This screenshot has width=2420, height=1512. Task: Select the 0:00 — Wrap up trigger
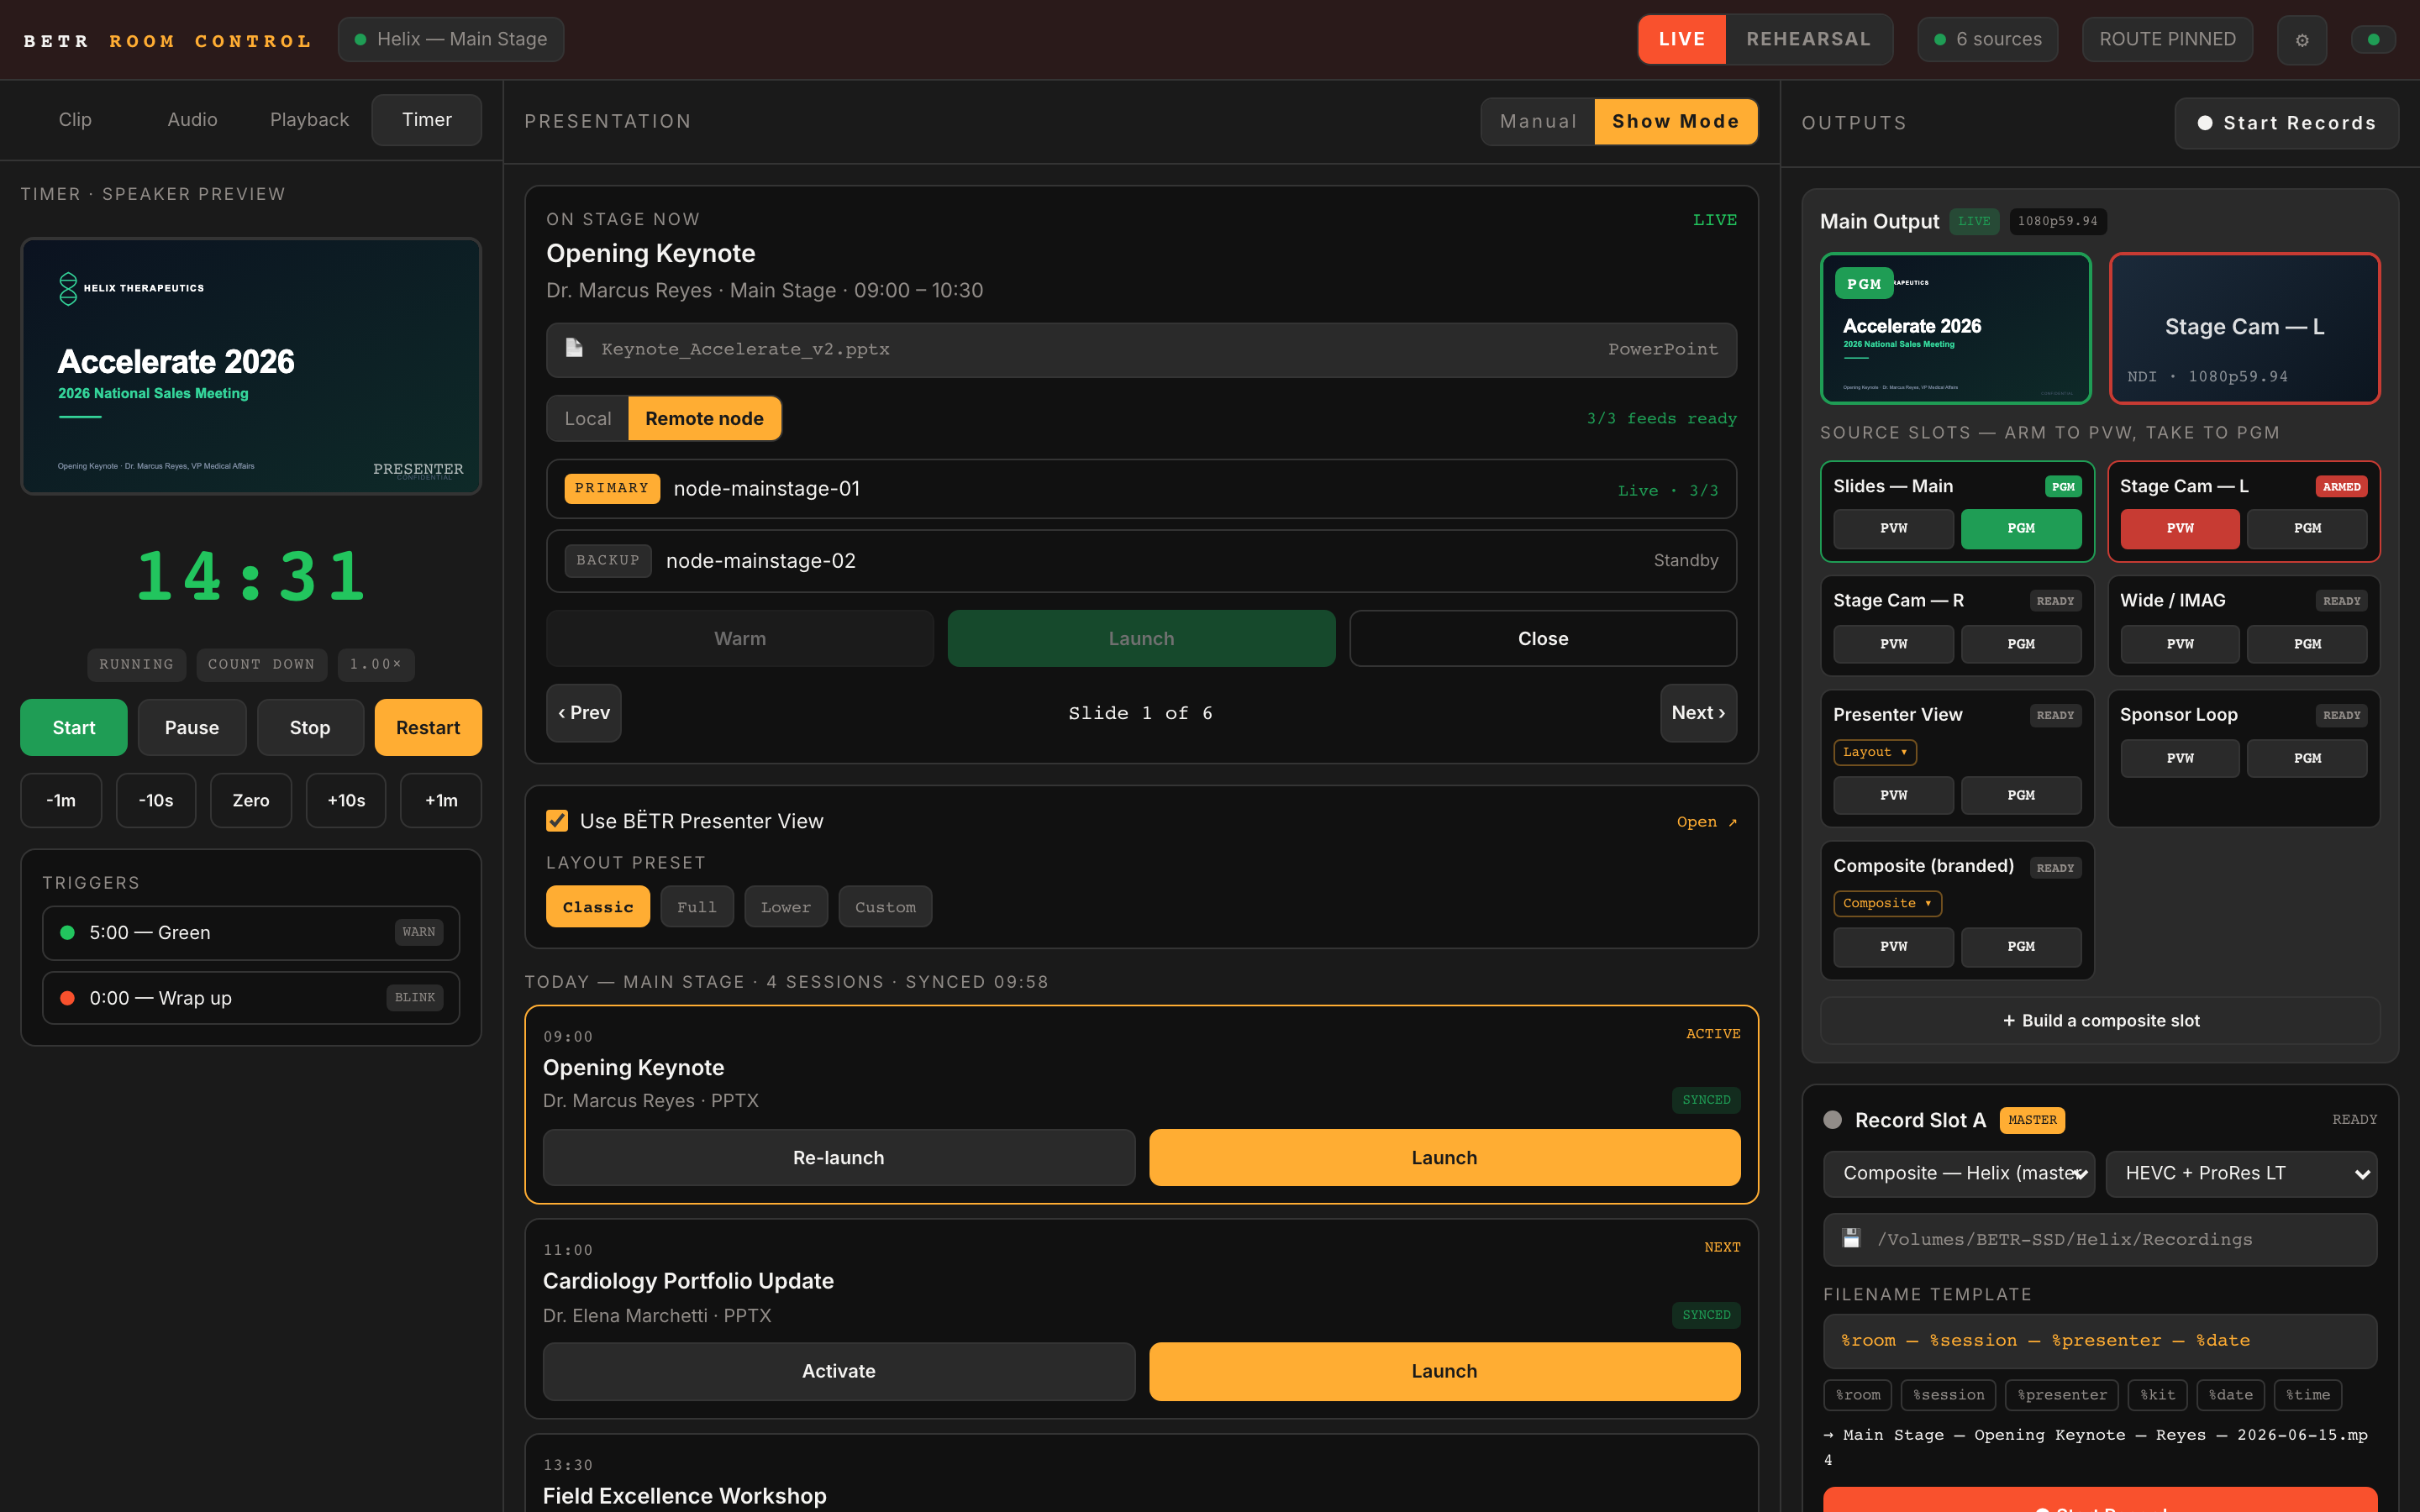pos(251,998)
